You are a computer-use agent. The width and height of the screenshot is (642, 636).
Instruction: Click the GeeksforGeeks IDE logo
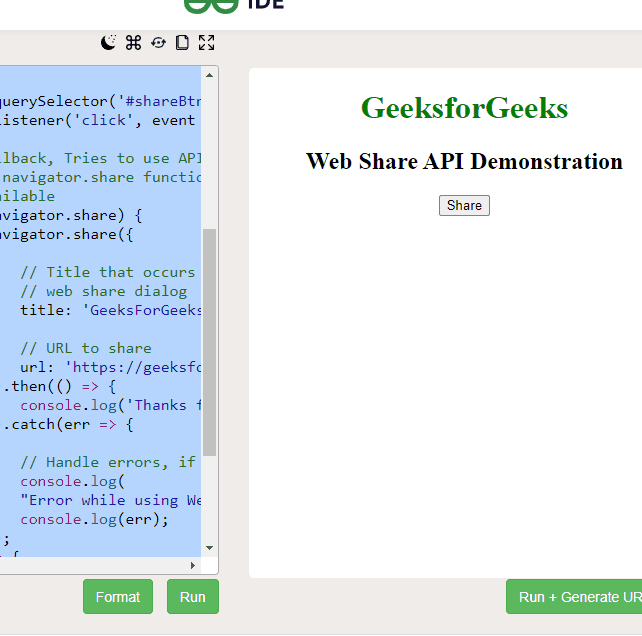pyautogui.click(x=234, y=5)
